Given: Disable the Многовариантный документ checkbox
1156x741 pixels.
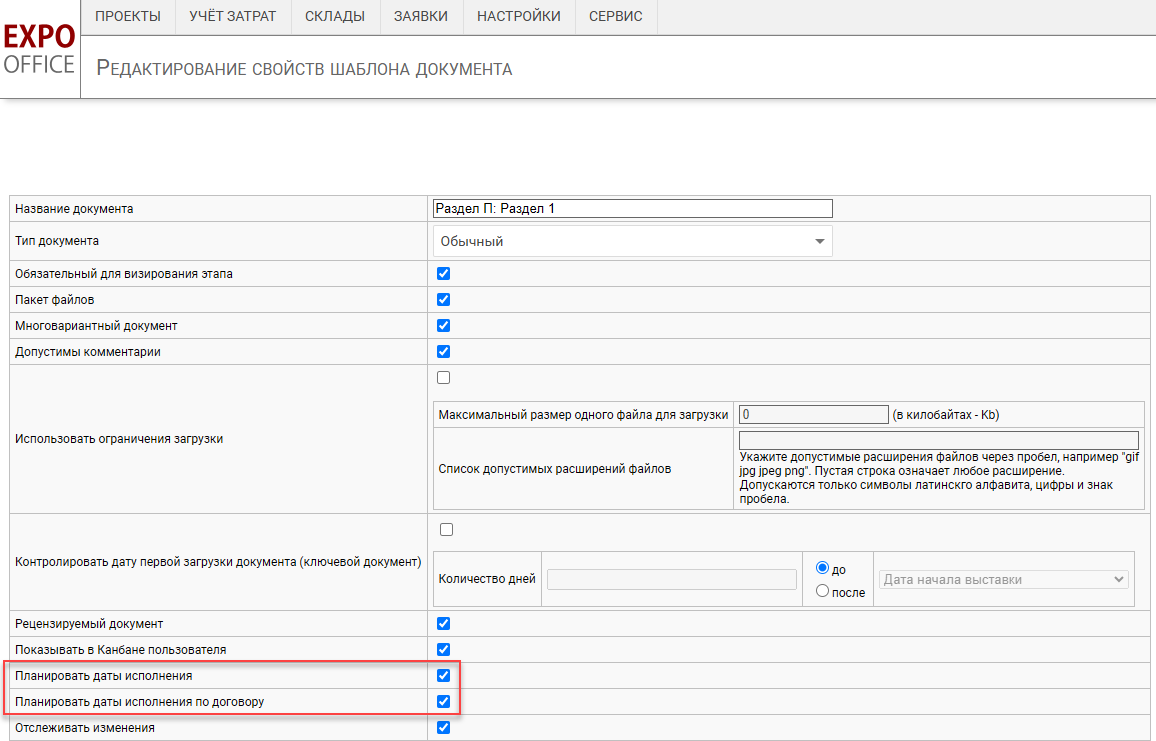Looking at the screenshot, I should (444, 326).
